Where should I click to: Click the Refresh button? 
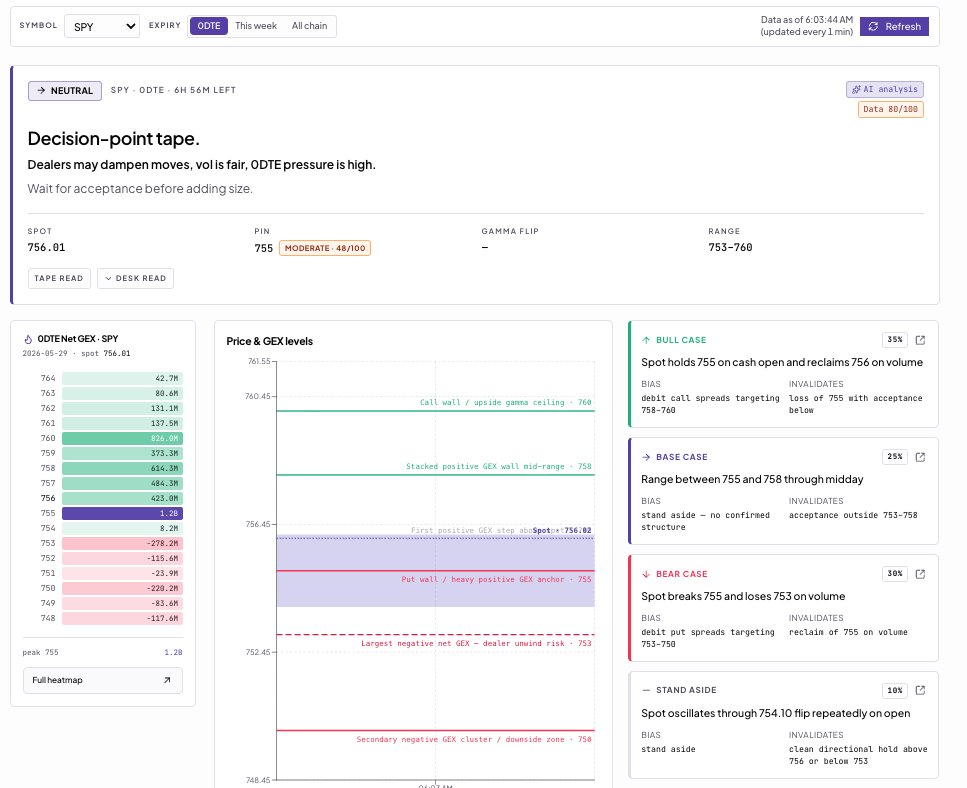coord(894,27)
